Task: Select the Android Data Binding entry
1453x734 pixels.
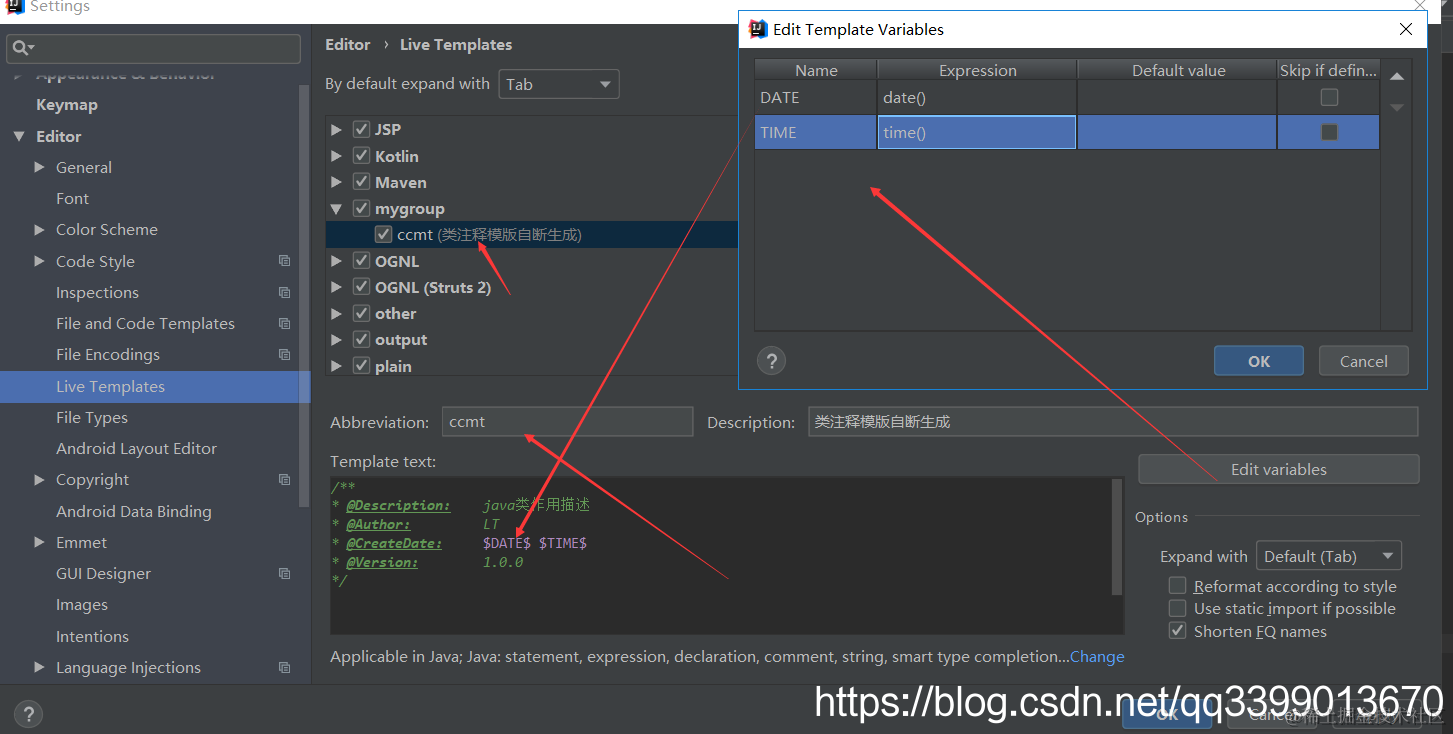Action: tap(134, 511)
